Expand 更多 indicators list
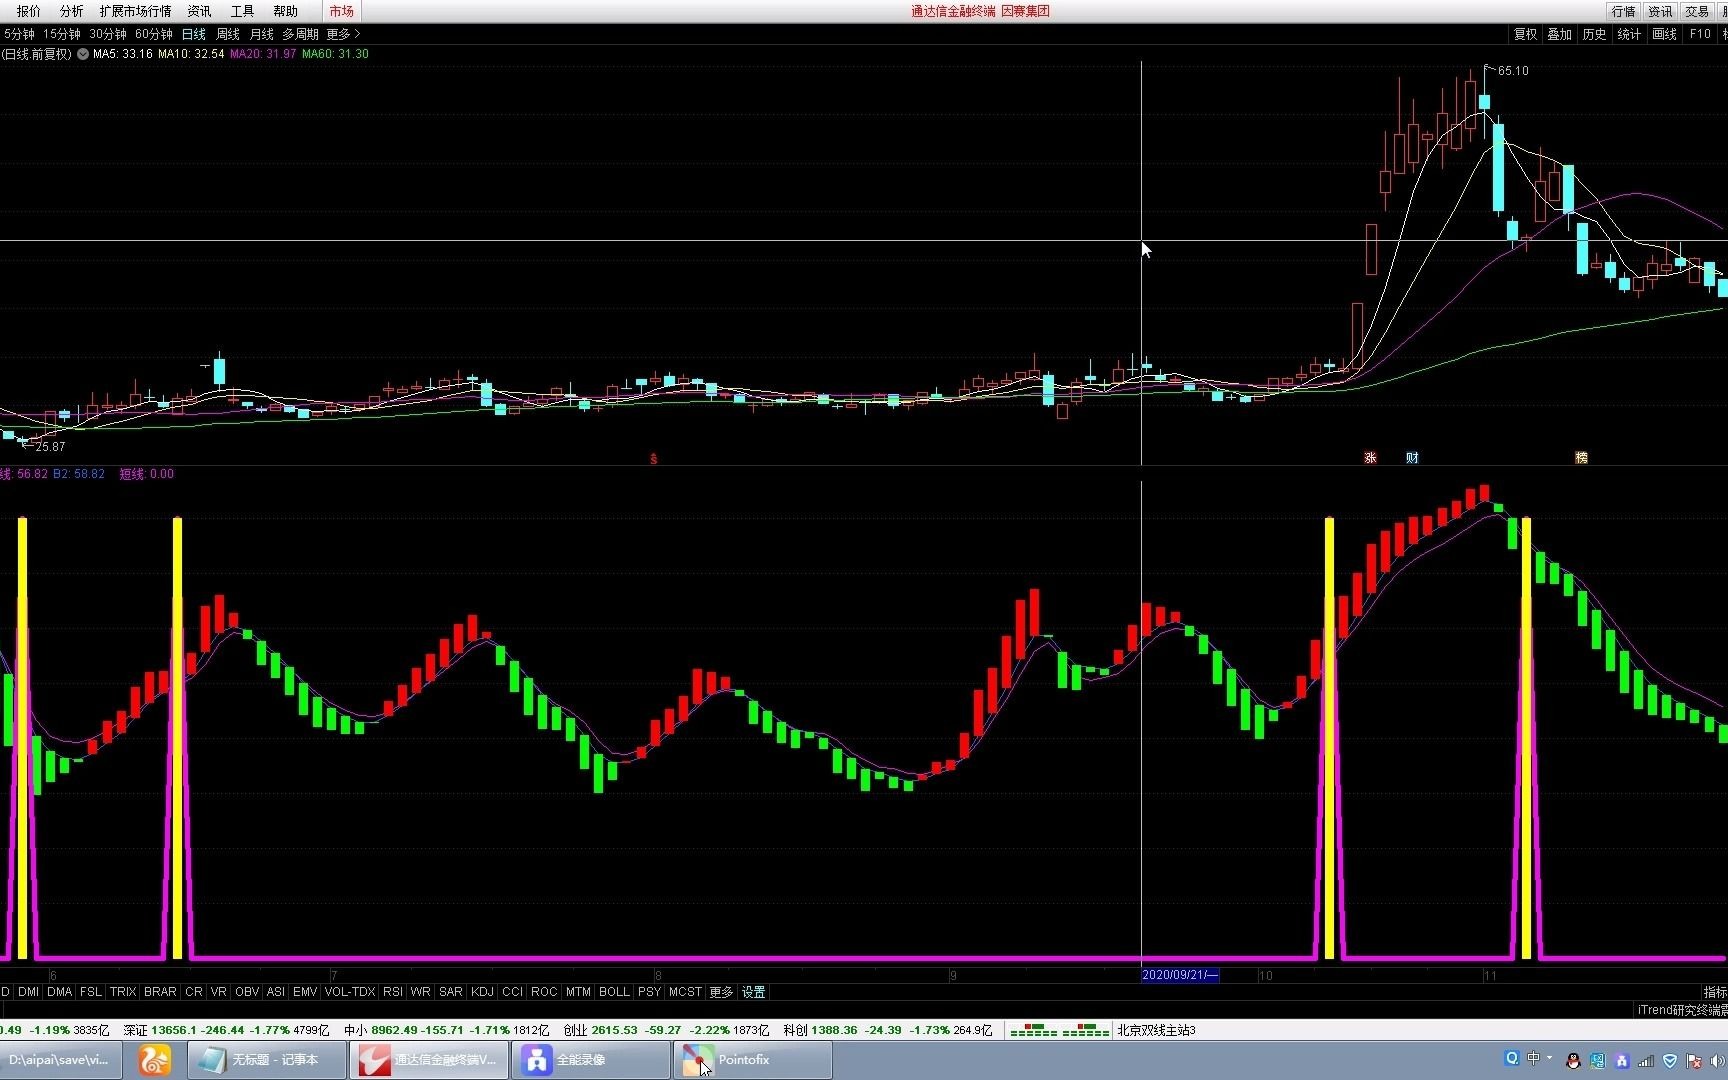 (721, 992)
